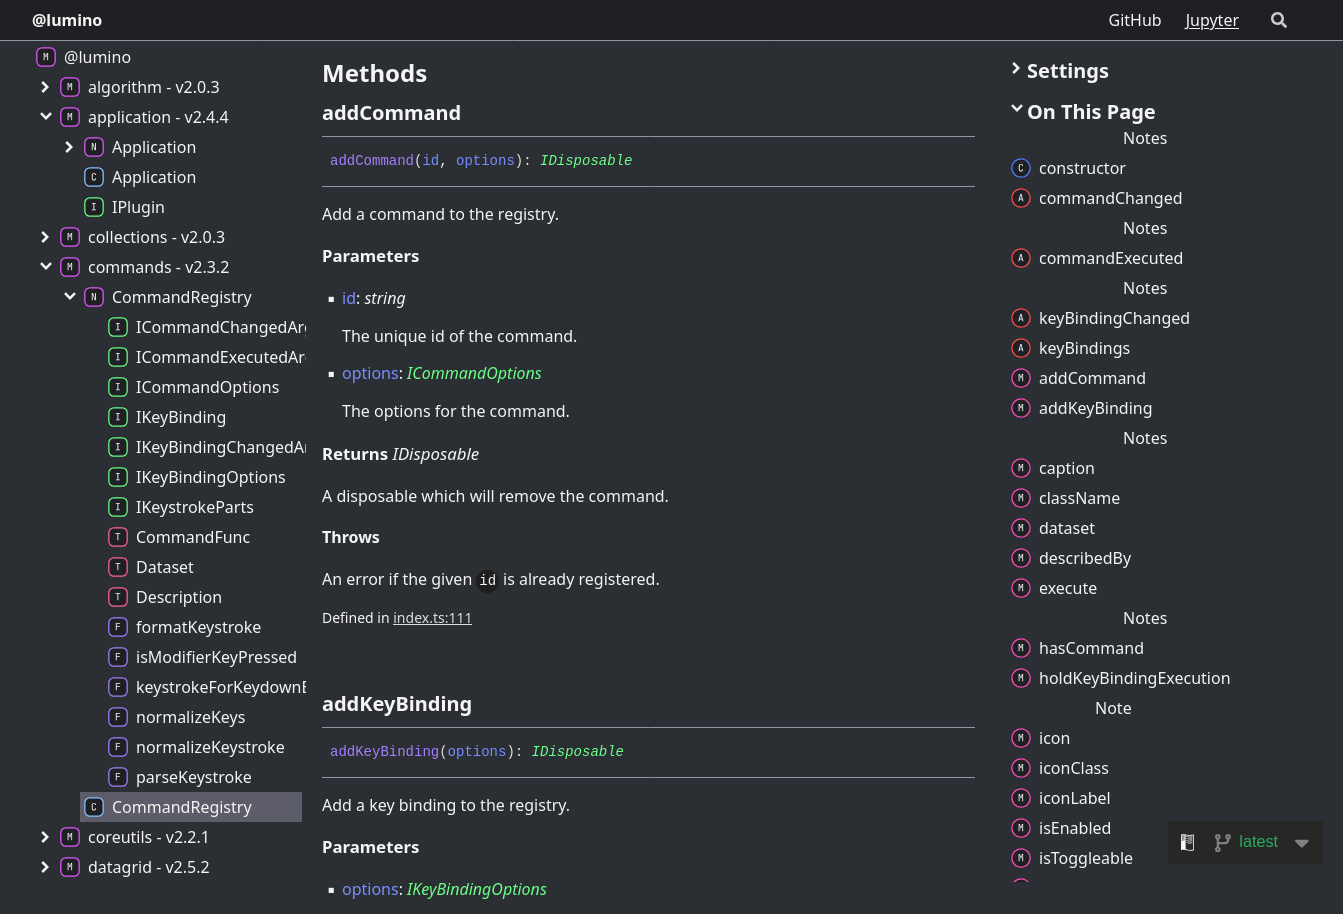
Task: Expand the Application namespace node
Action: (x=69, y=147)
